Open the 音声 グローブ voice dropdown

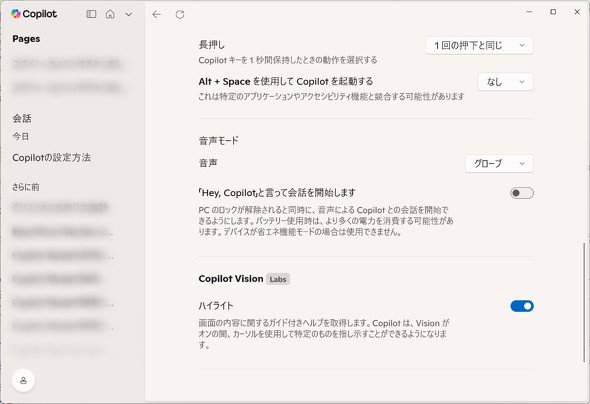pyautogui.click(x=499, y=164)
